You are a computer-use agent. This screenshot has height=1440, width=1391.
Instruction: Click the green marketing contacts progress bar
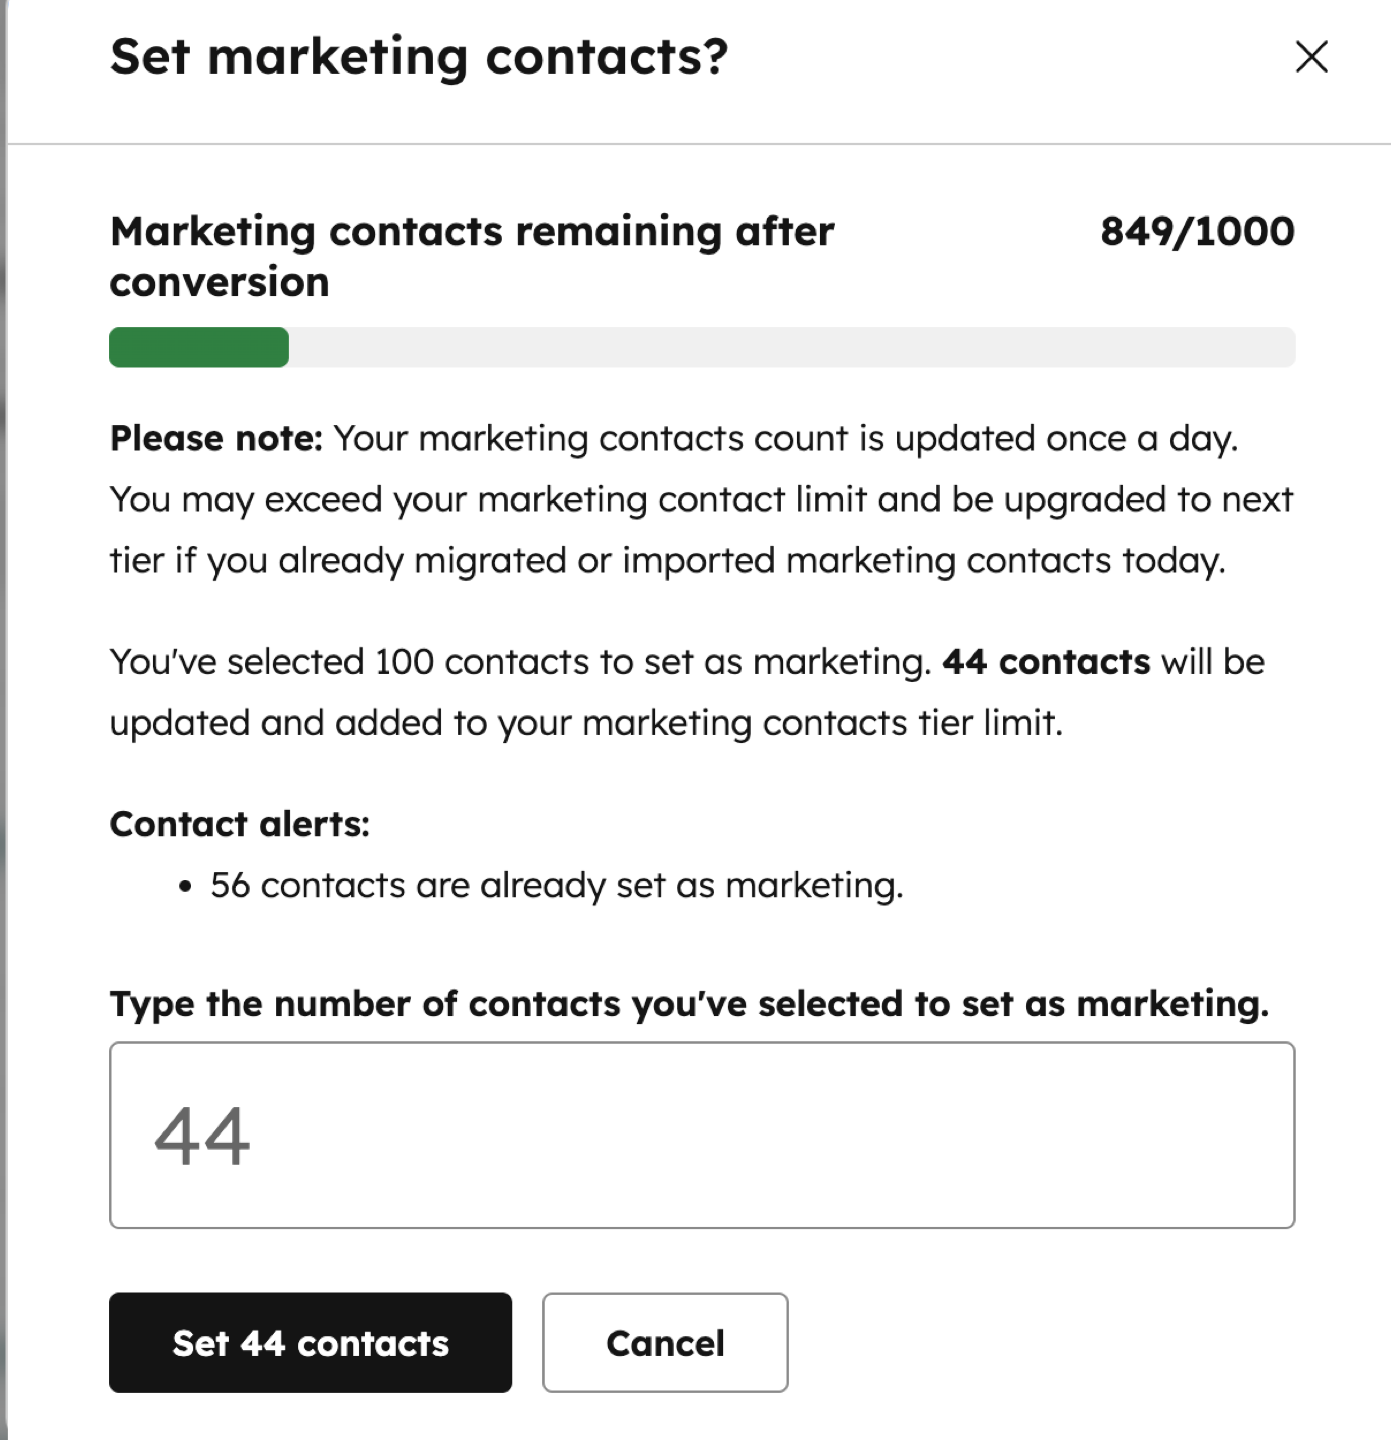(x=198, y=347)
